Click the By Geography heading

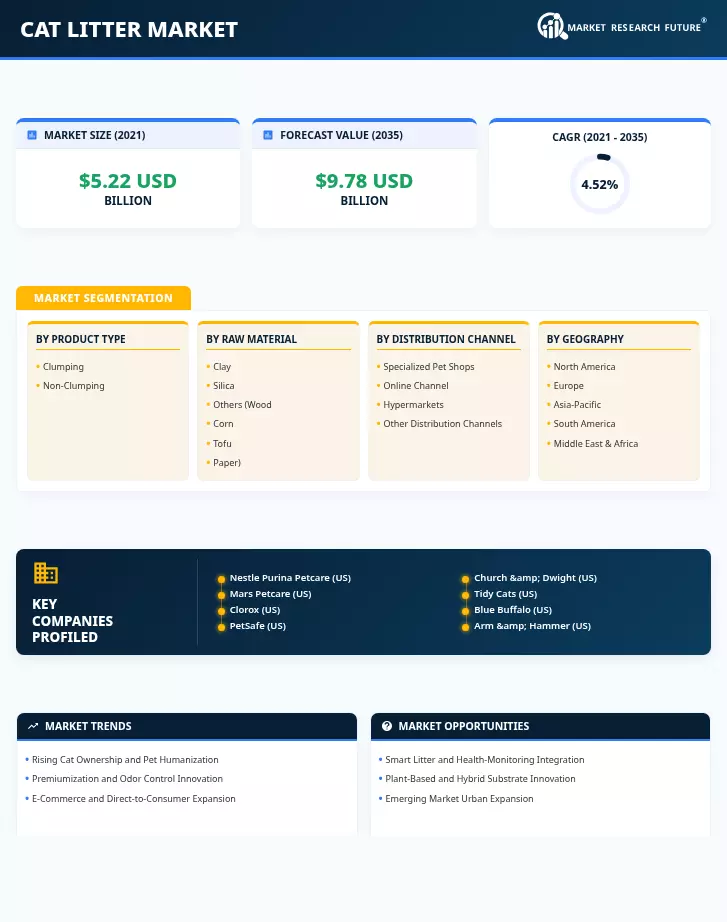pyautogui.click(x=585, y=339)
